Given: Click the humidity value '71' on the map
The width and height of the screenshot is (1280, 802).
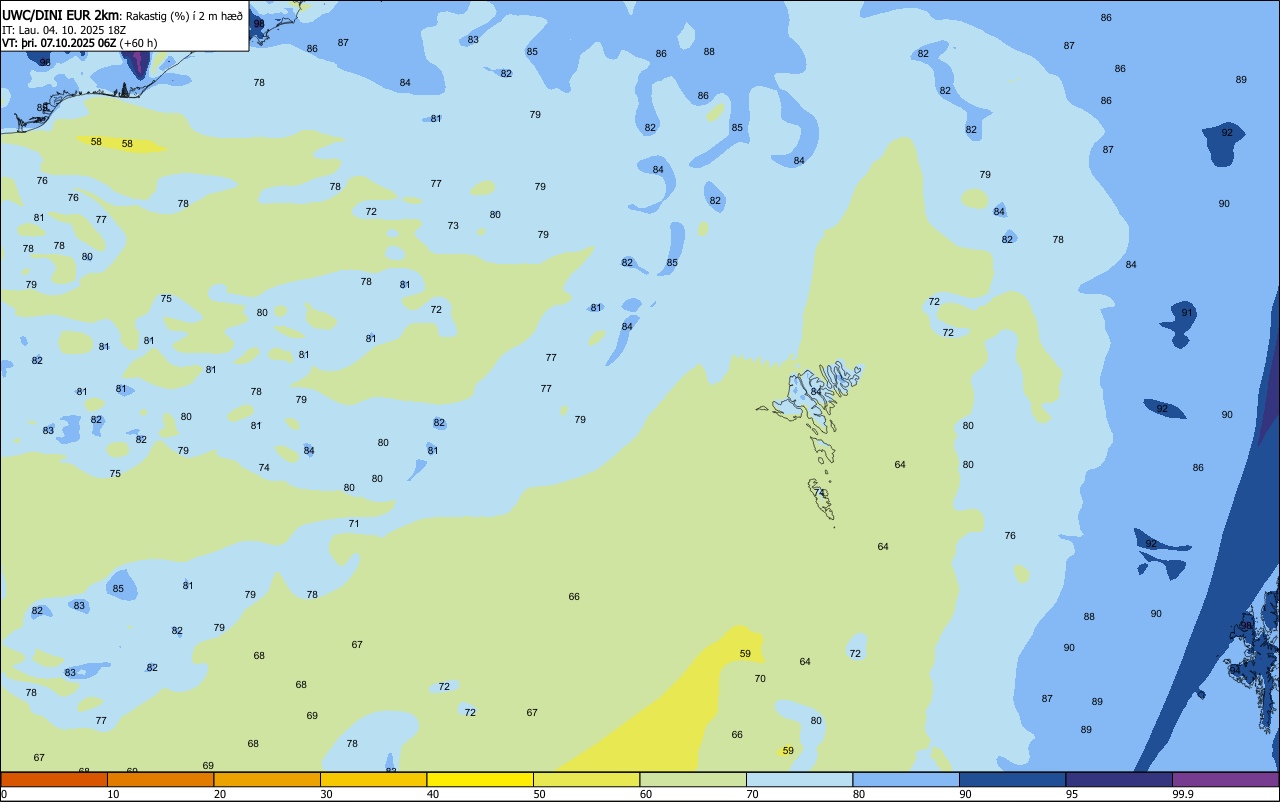Looking at the screenshot, I should (354, 524).
